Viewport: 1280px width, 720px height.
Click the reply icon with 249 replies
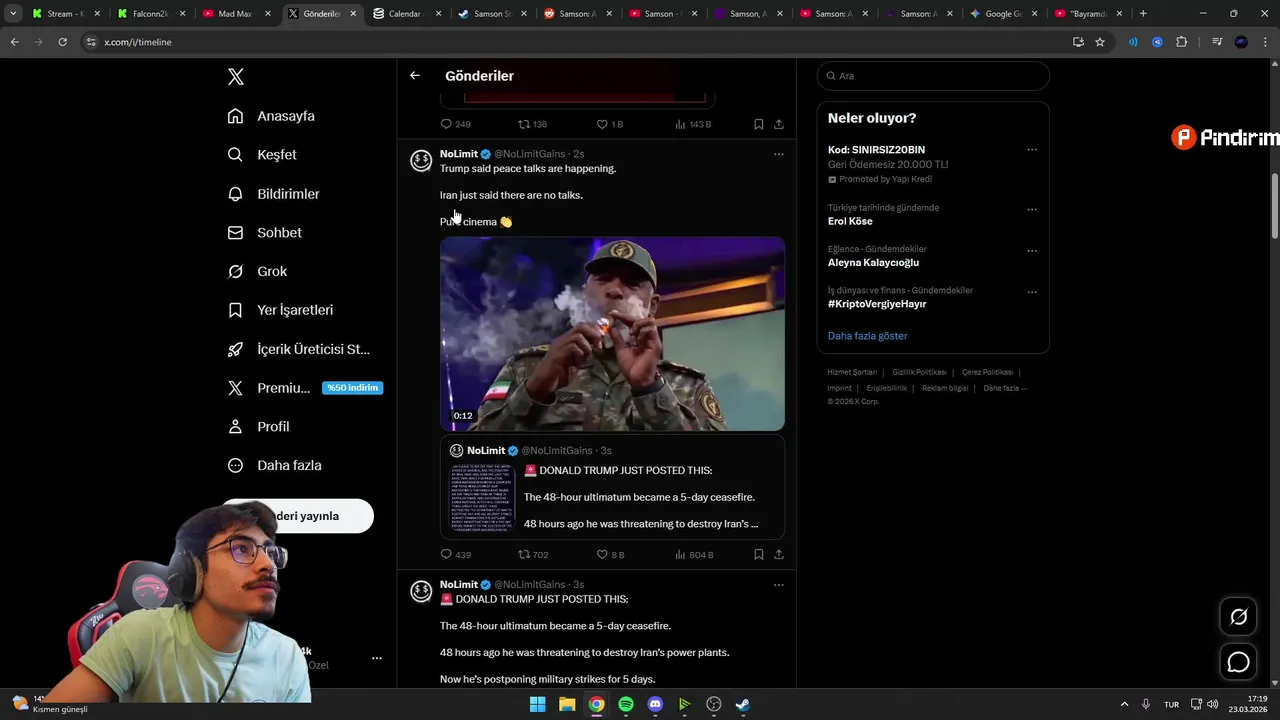click(x=446, y=124)
